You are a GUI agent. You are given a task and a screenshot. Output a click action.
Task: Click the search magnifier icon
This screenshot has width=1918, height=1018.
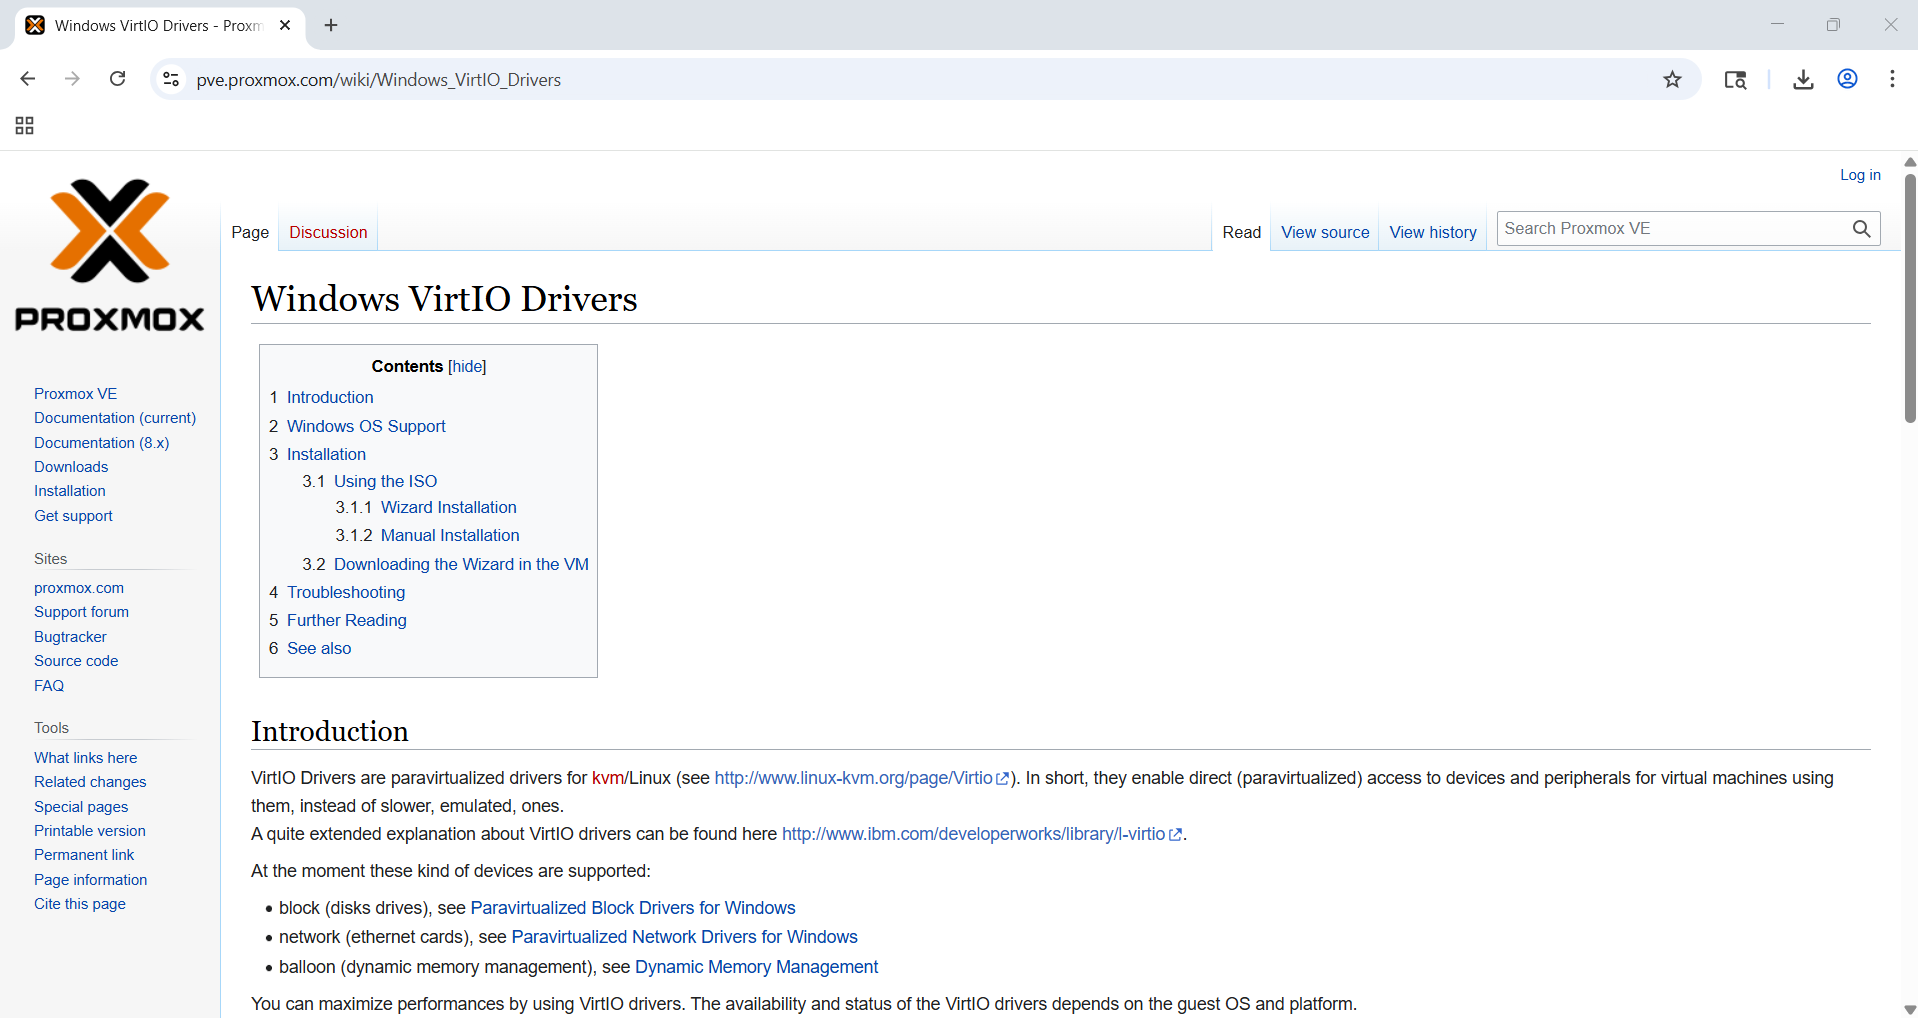[1861, 229]
